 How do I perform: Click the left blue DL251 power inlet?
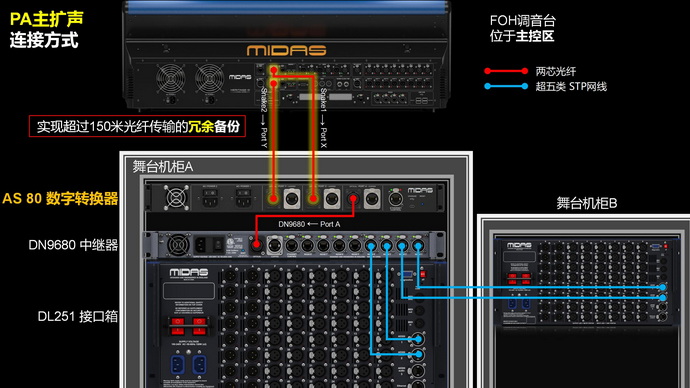(x=177, y=365)
